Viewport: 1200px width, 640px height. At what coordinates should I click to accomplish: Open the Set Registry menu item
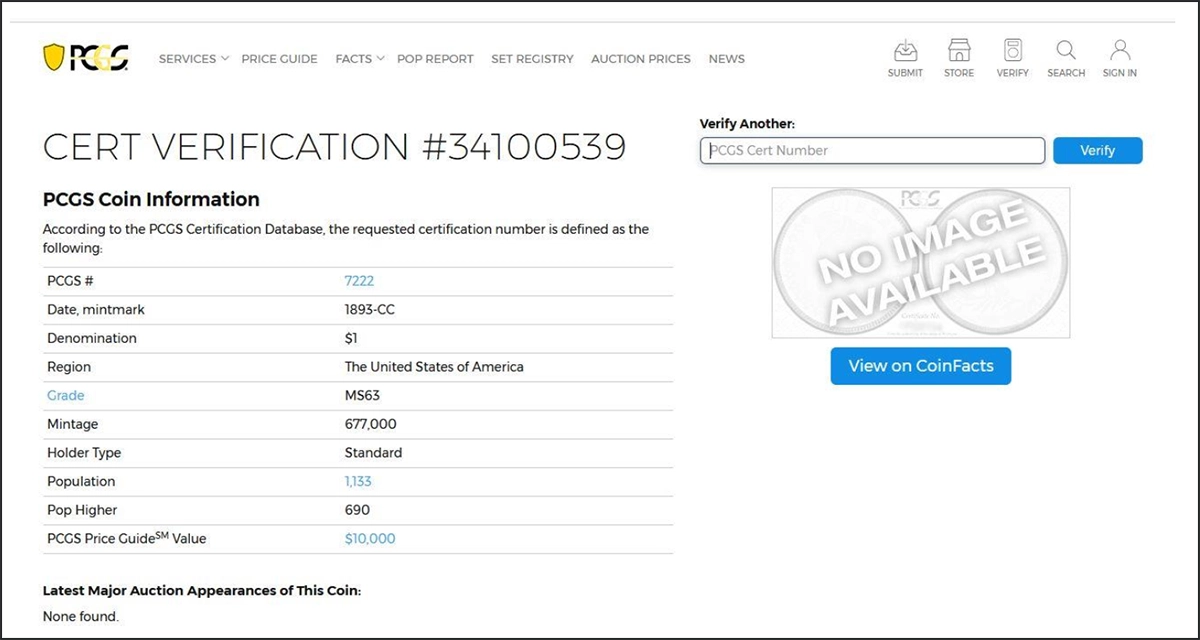coord(532,59)
